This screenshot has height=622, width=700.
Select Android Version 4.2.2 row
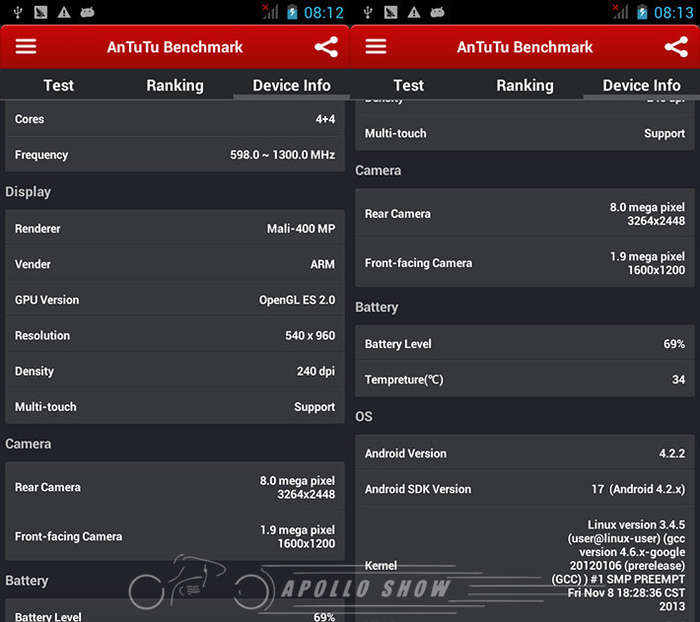[x=525, y=453]
